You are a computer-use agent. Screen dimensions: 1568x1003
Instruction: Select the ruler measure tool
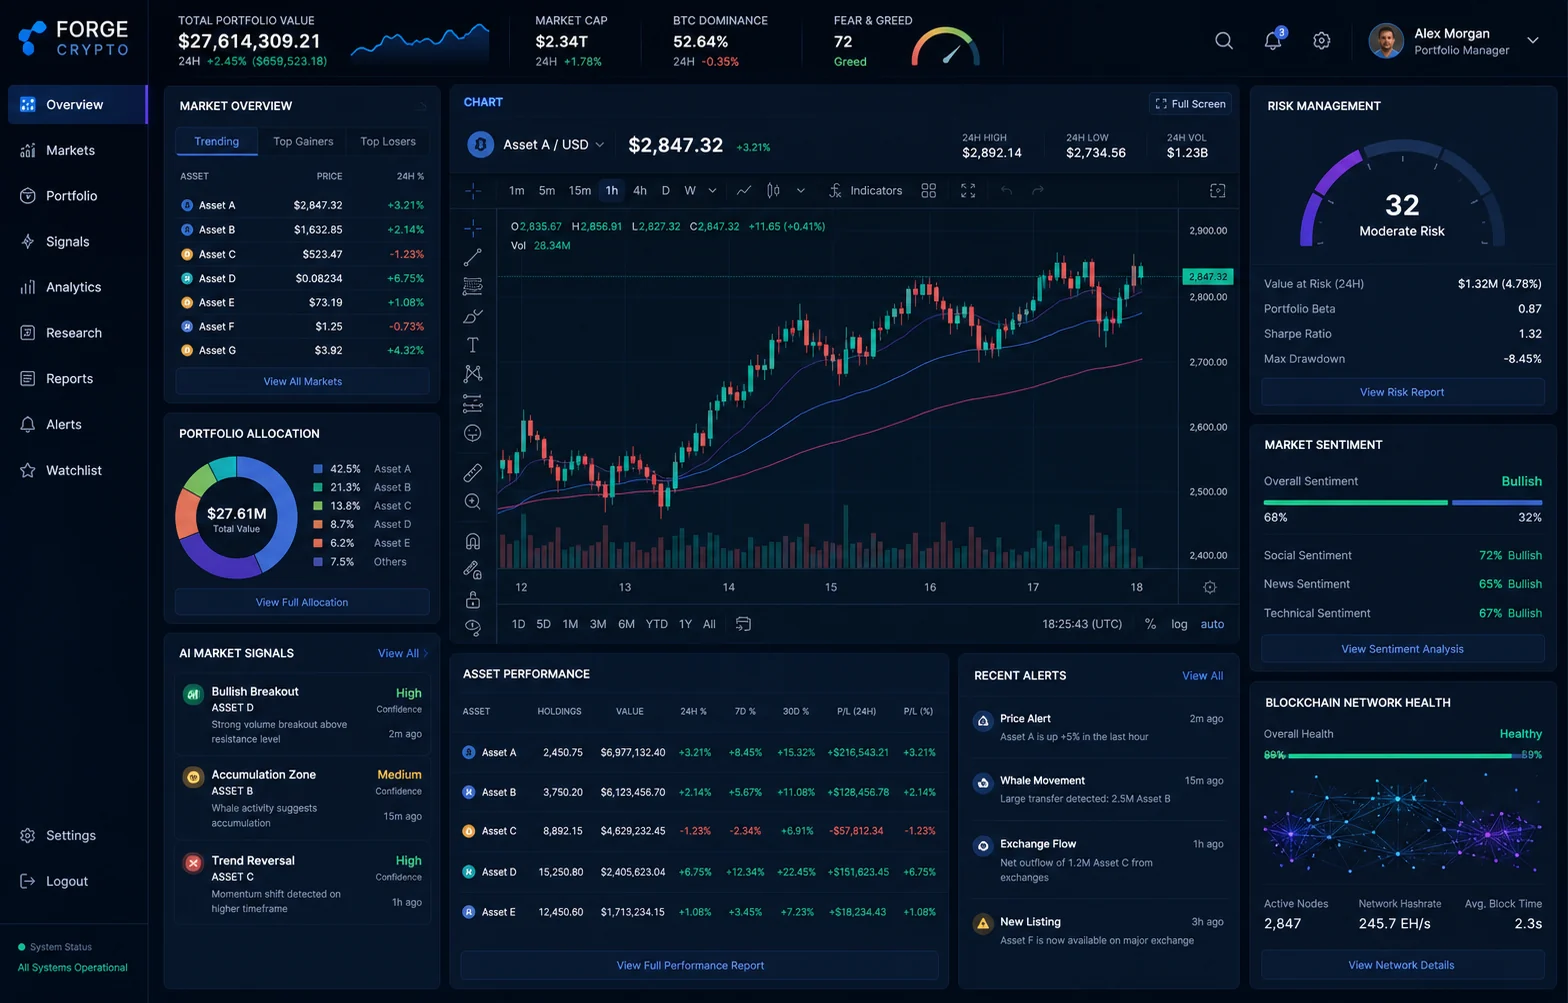[x=473, y=472]
